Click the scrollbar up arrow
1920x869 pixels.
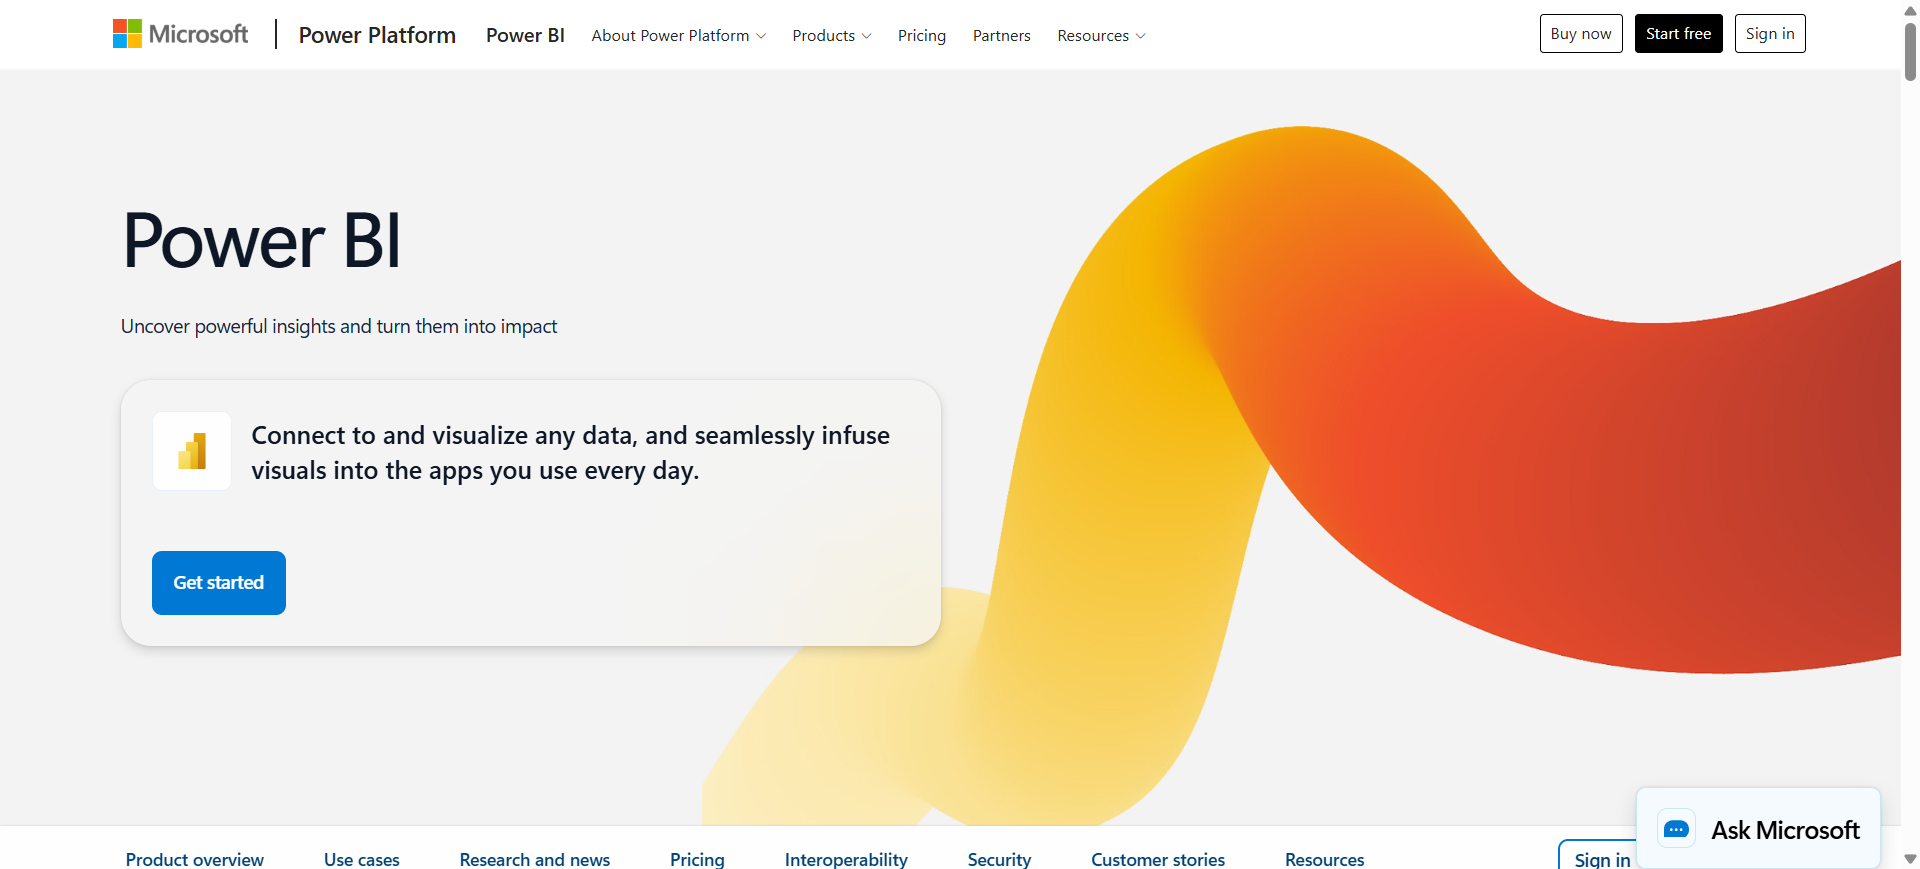pyautogui.click(x=1910, y=10)
